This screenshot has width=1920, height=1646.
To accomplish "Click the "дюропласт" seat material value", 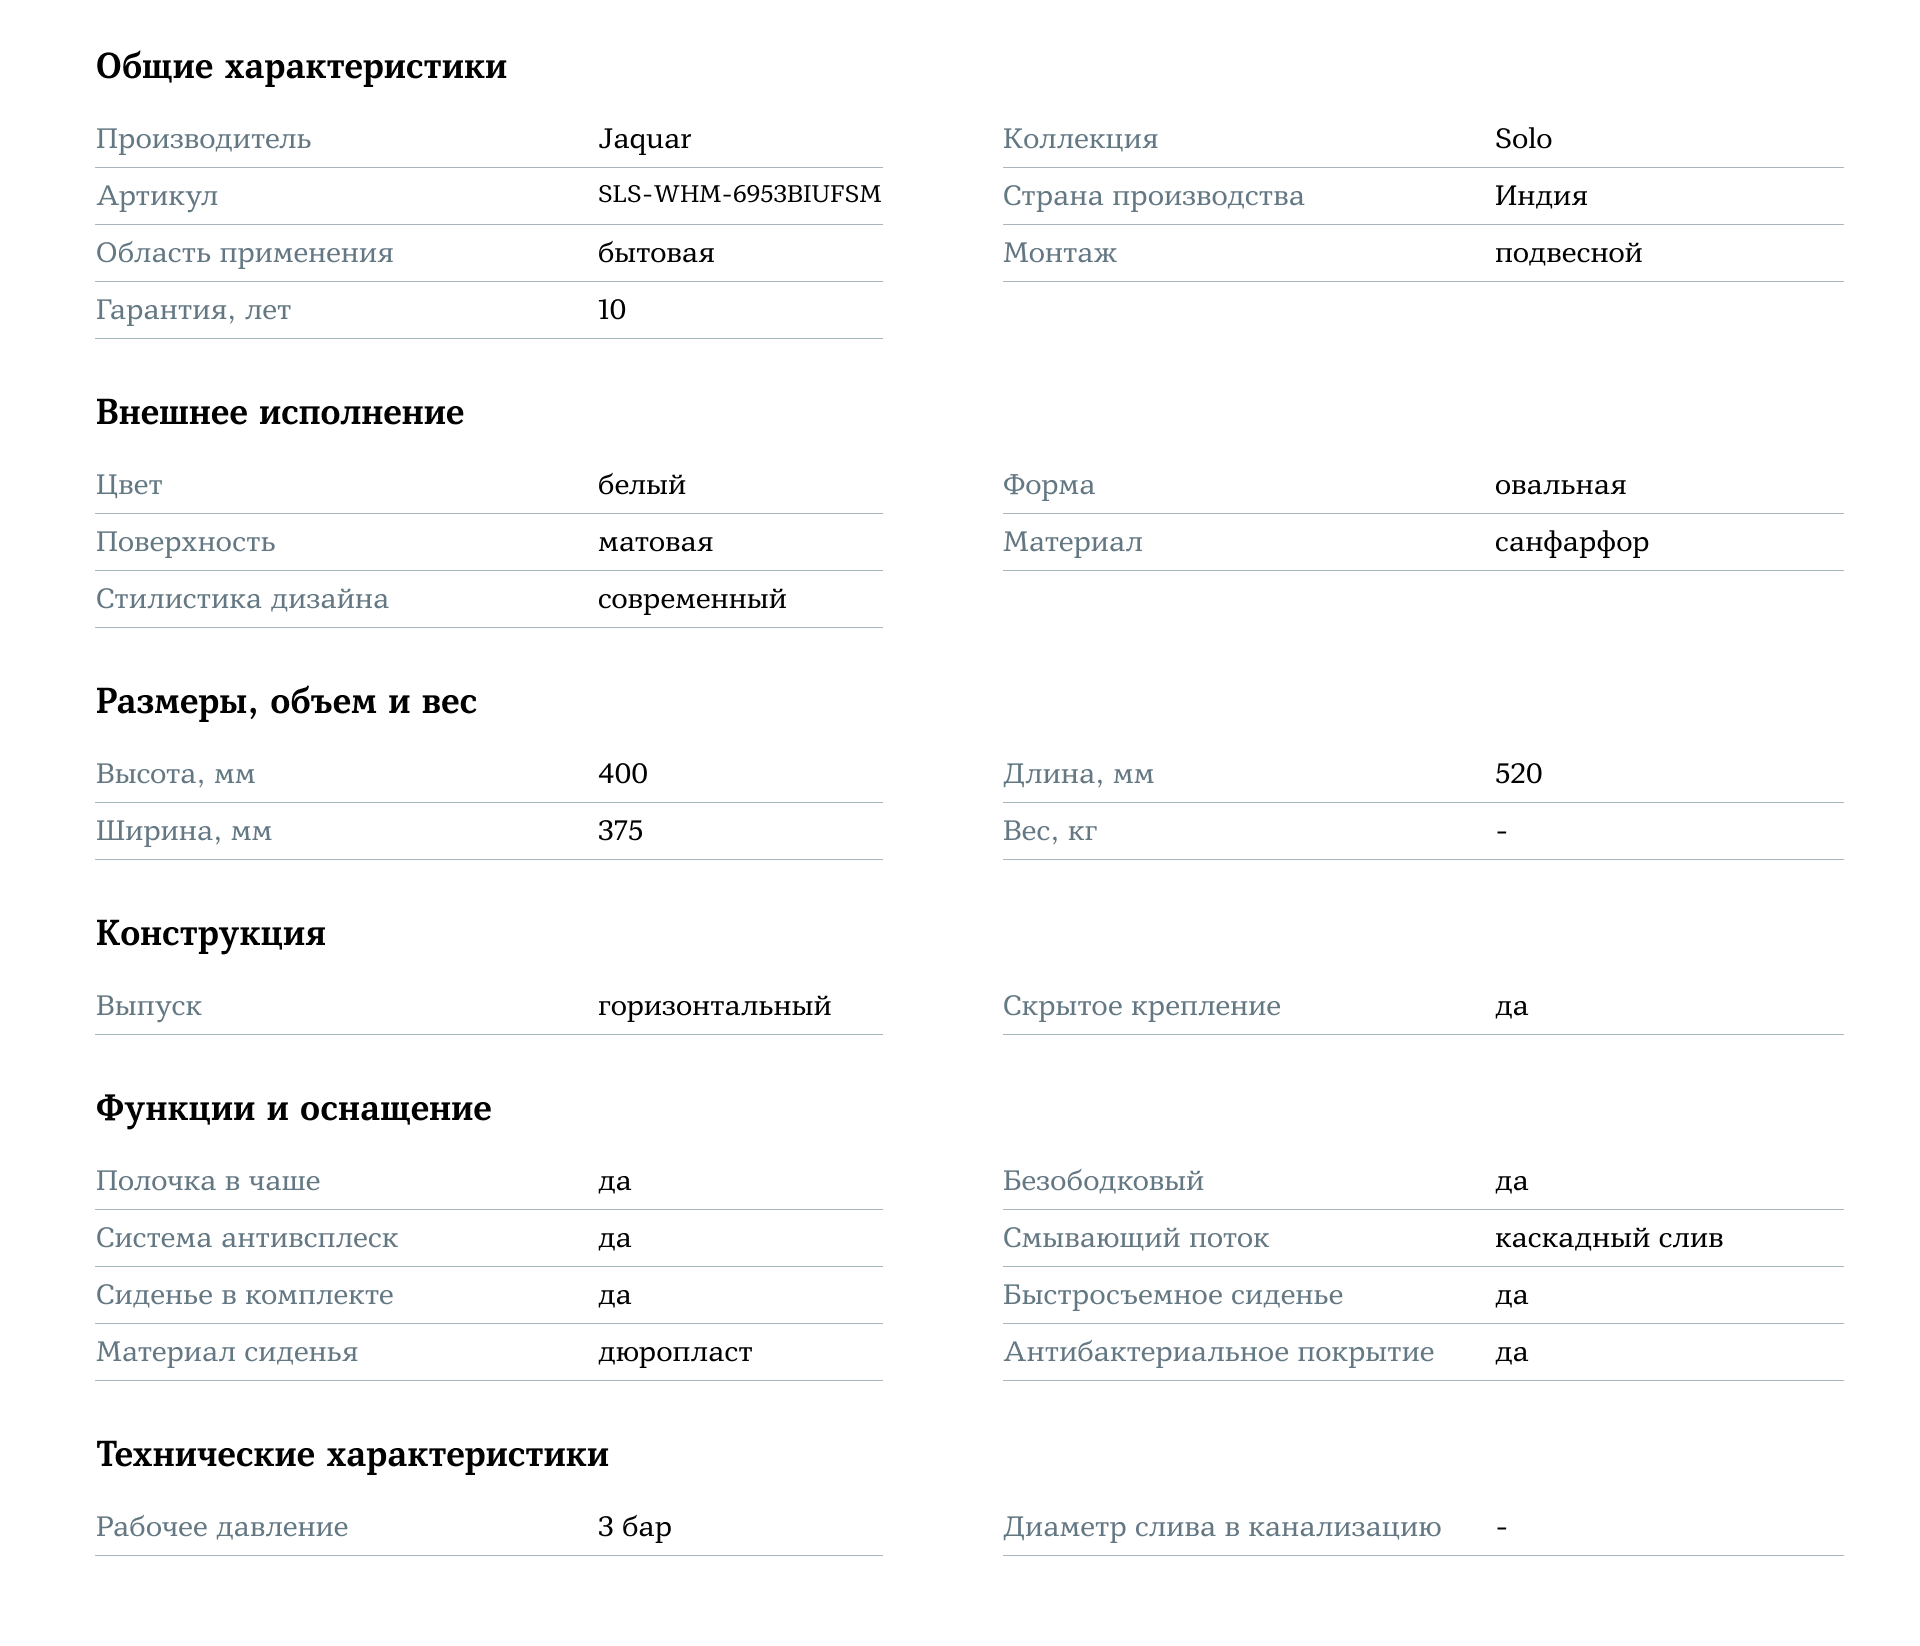I will click(675, 1352).
